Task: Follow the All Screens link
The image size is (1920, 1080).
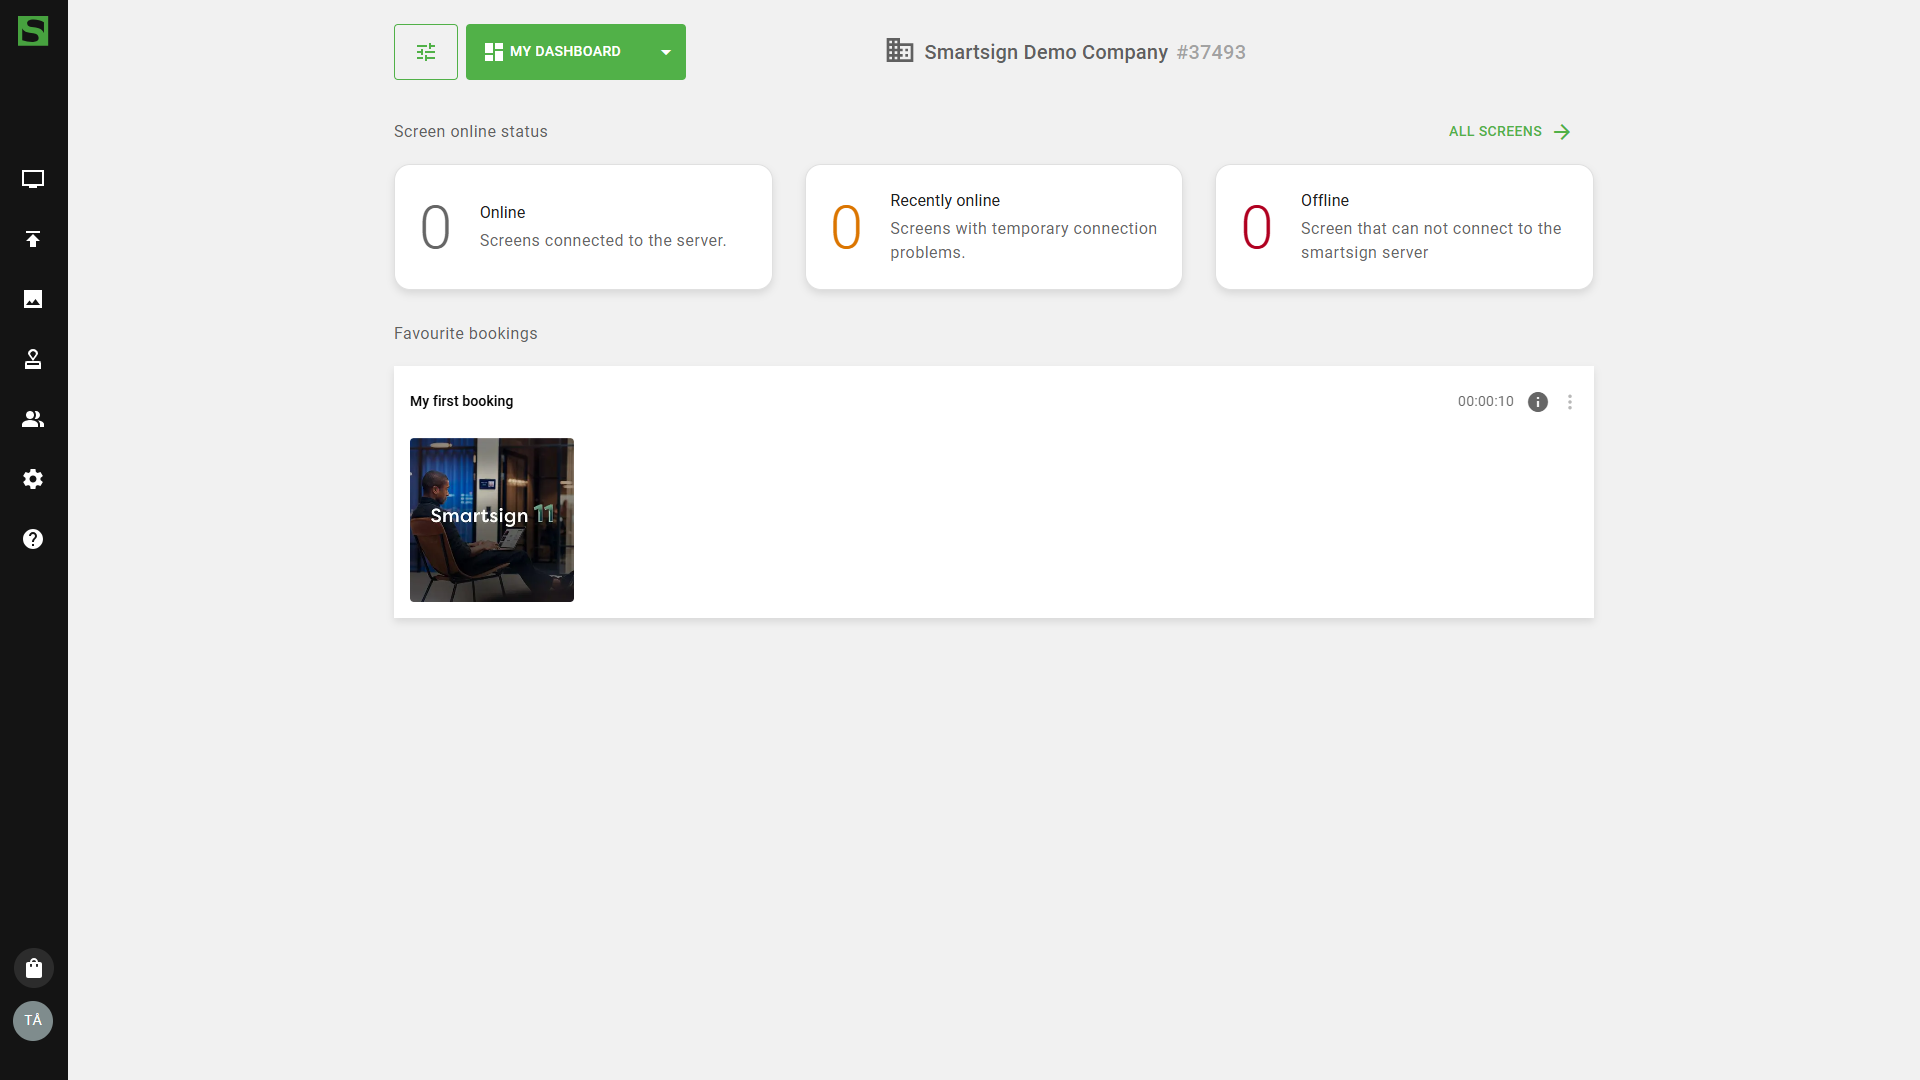Action: pyautogui.click(x=1509, y=132)
